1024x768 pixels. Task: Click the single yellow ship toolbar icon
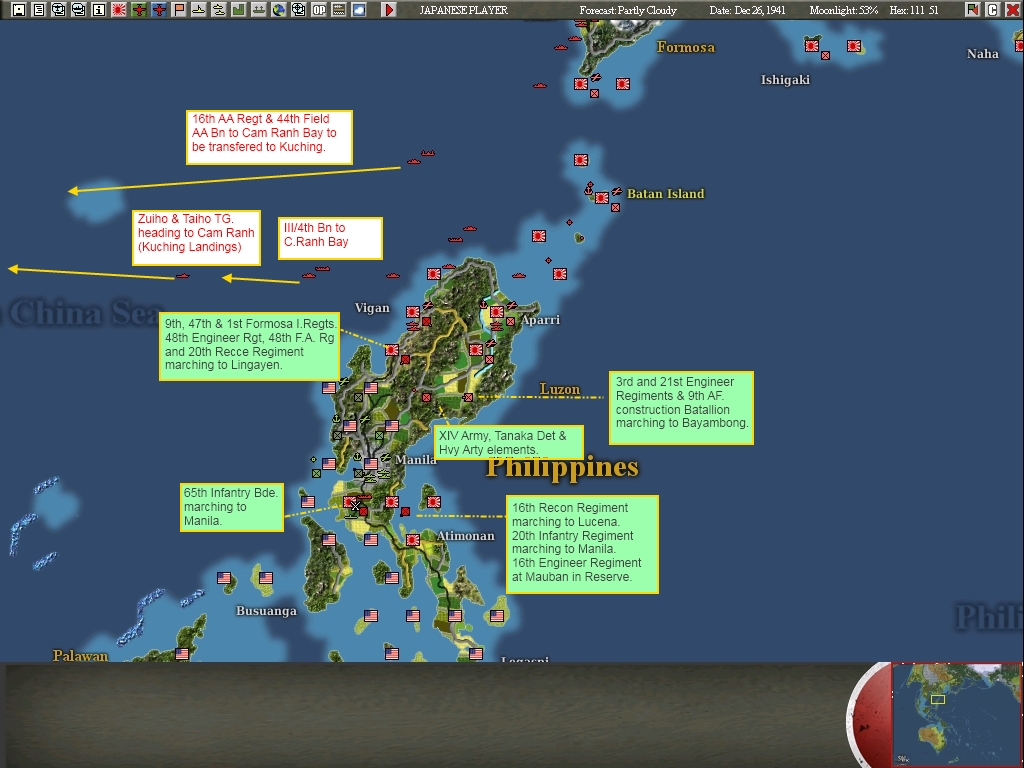199,10
